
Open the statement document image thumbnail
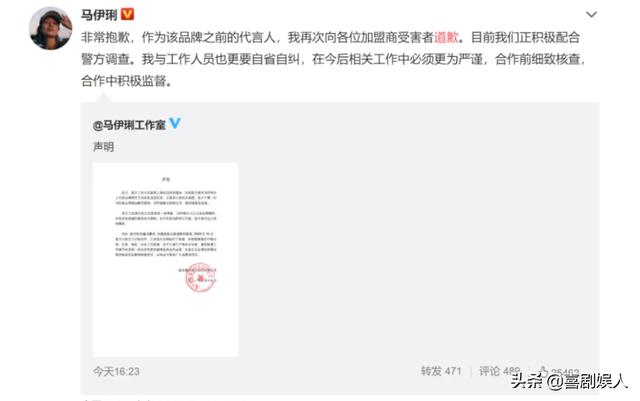pyautogui.click(x=166, y=259)
